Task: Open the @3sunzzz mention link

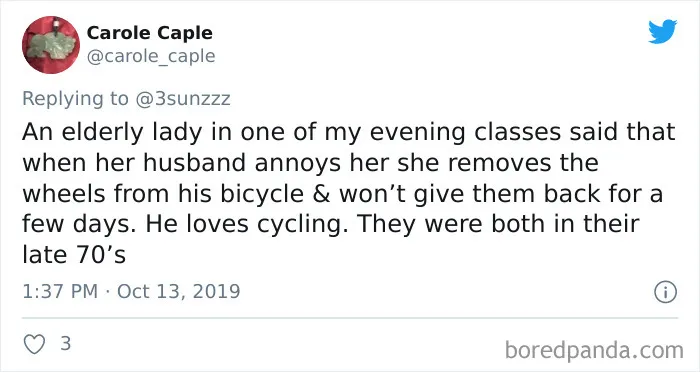Action: click(x=183, y=98)
